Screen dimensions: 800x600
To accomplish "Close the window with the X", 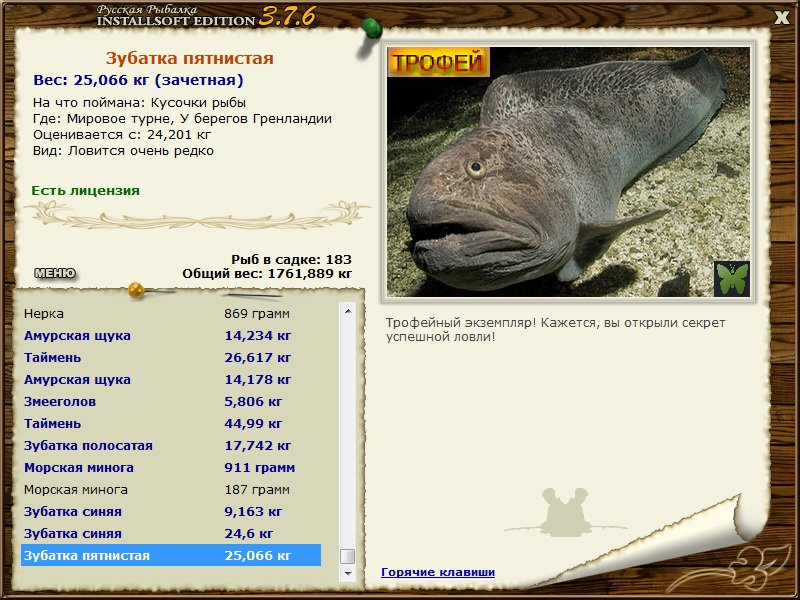I will [782, 18].
